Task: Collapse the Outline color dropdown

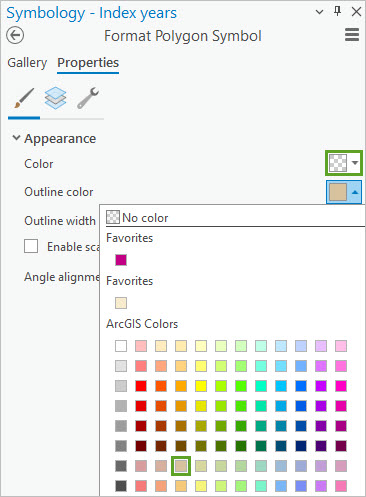Action: (x=344, y=192)
